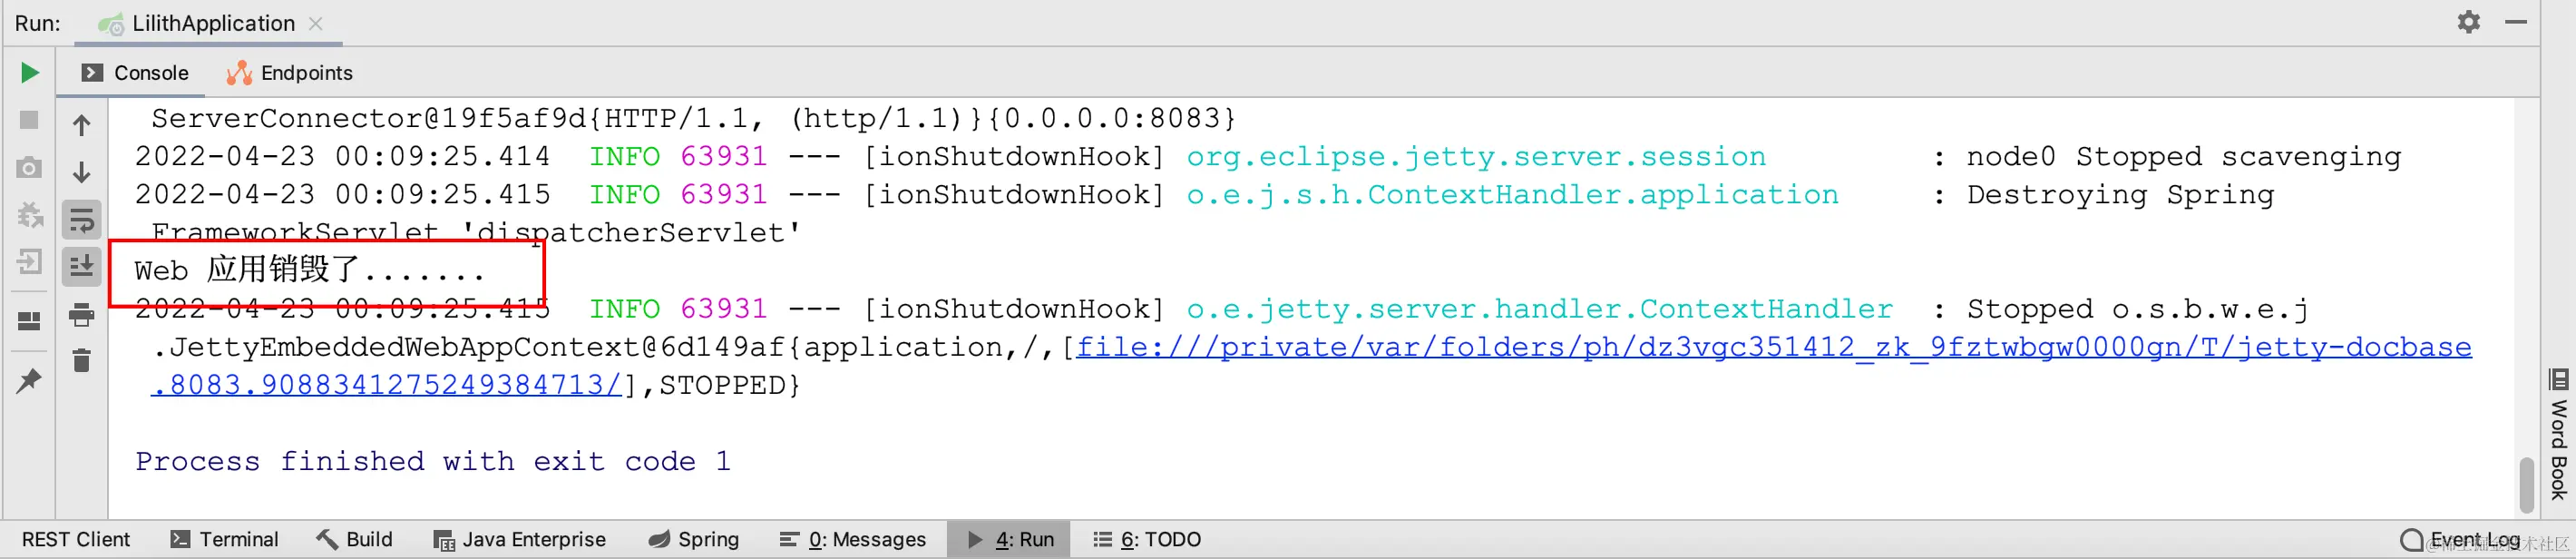
Task: Clear console with trash icon
Action: point(82,360)
